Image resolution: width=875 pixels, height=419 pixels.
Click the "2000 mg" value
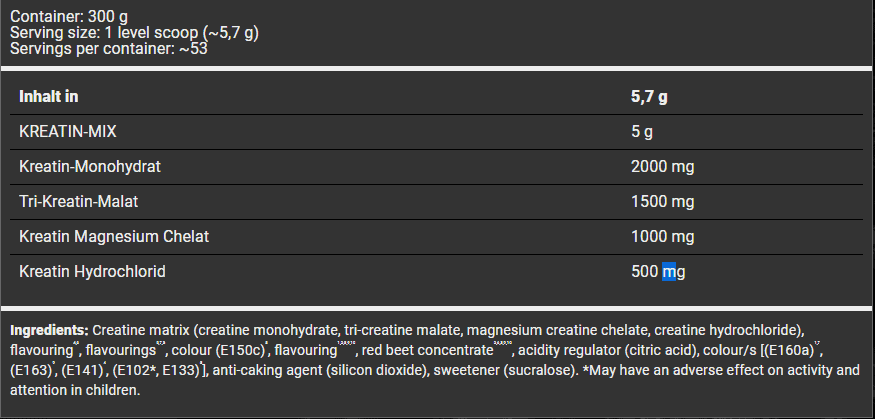tap(662, 167)
